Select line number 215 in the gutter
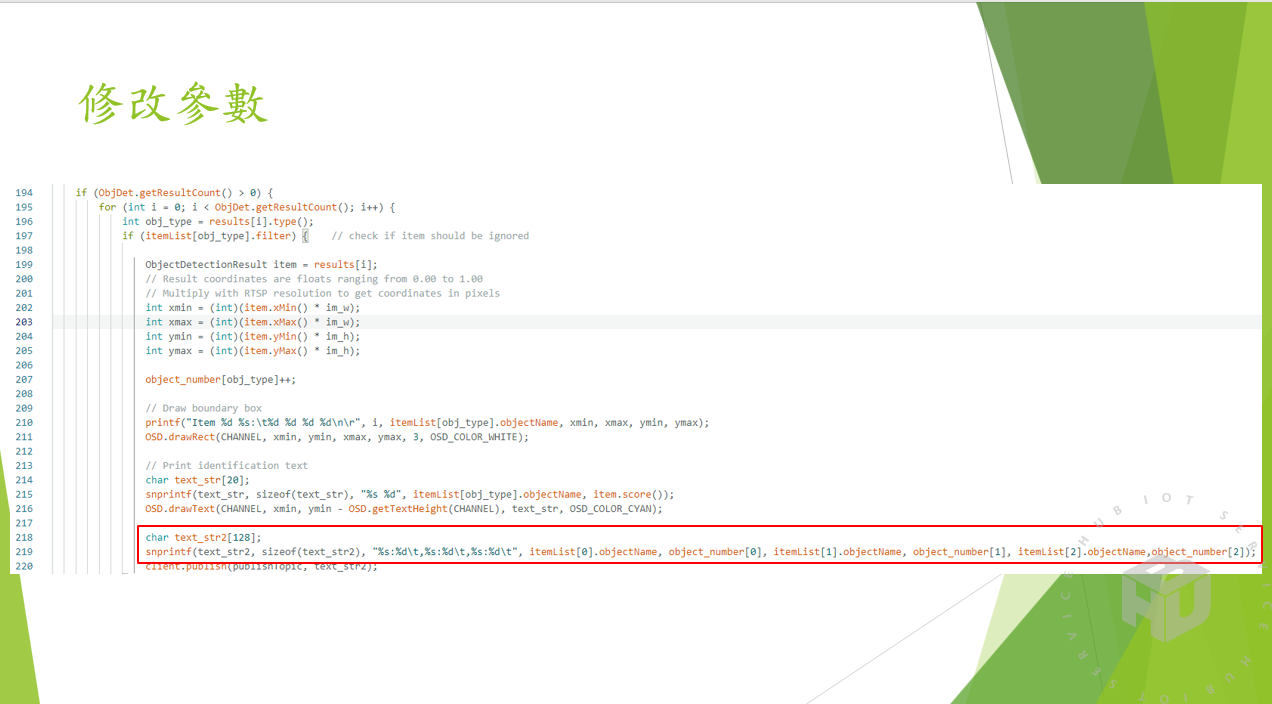The image size is (1272, 704). coord(24,494)
